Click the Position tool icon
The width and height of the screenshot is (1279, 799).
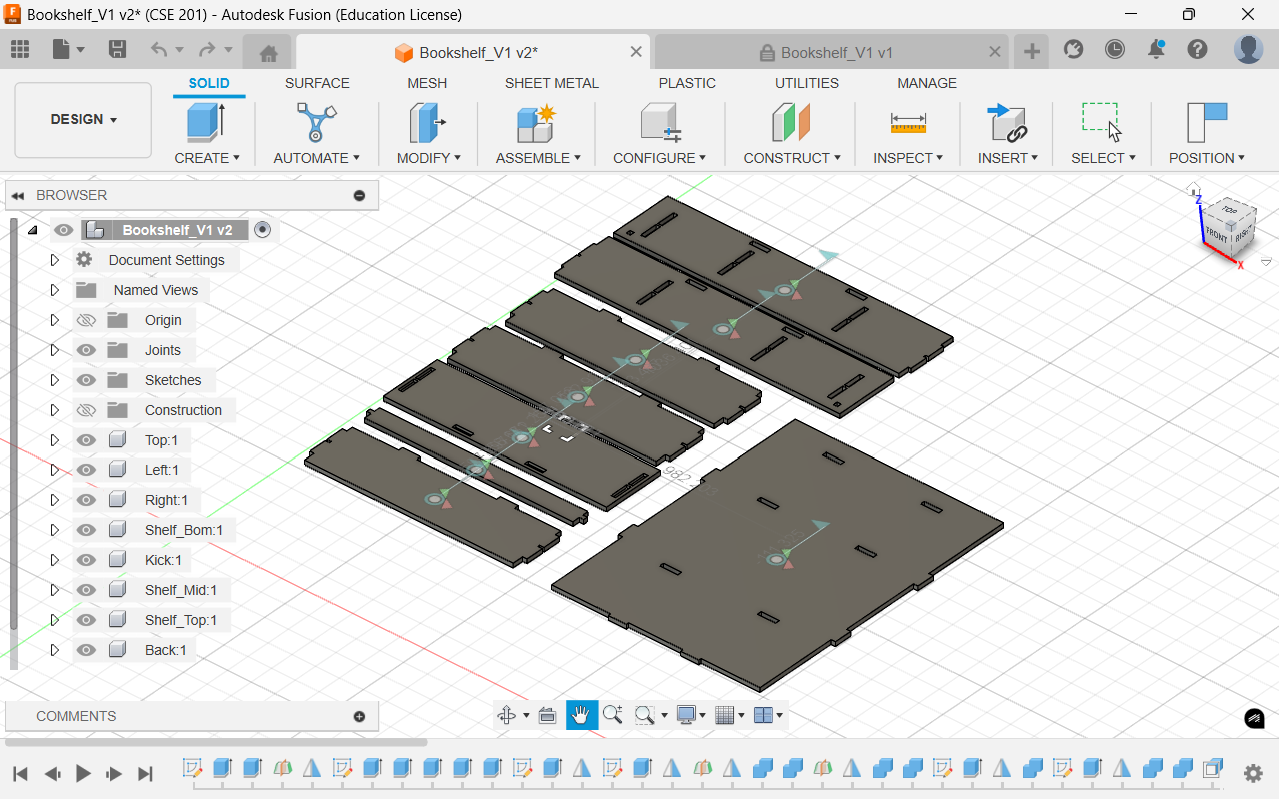pos(1207,122)
